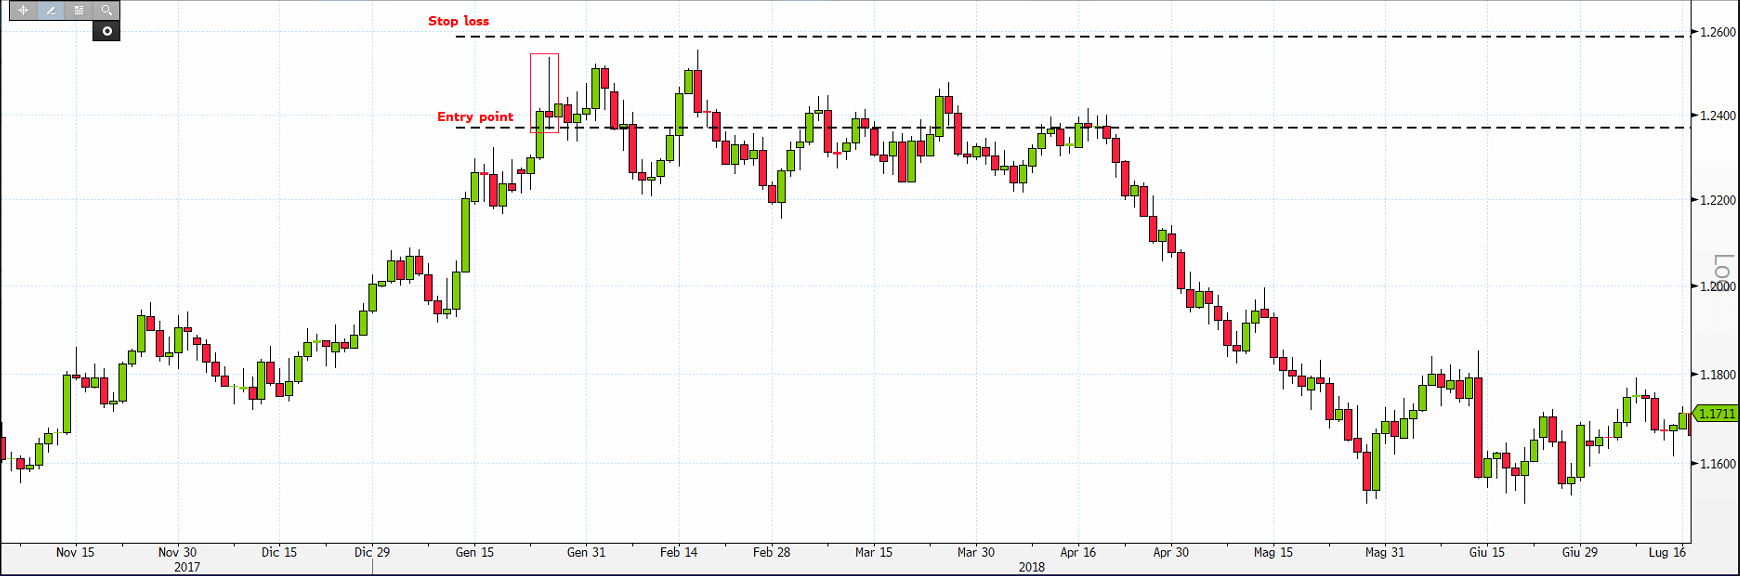This screenshot has height=576, width=1740.
Task: Click the 2018 year label
Action: [x=1032, y=567]
